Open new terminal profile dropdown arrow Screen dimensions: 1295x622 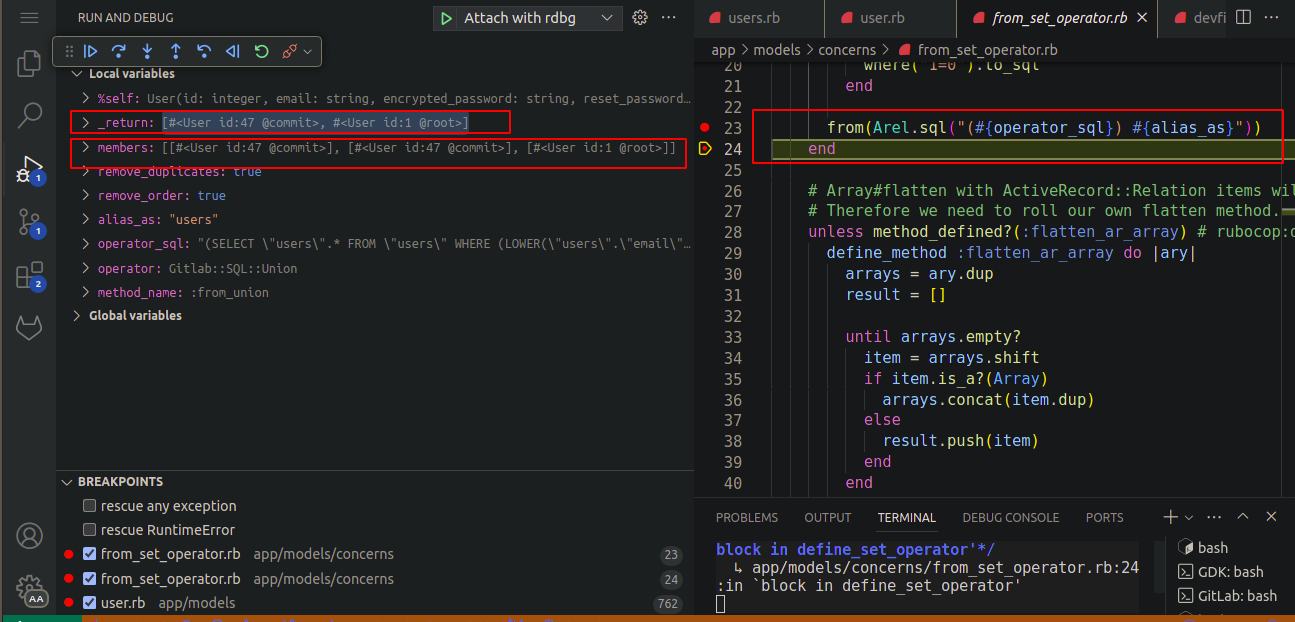1189,517
